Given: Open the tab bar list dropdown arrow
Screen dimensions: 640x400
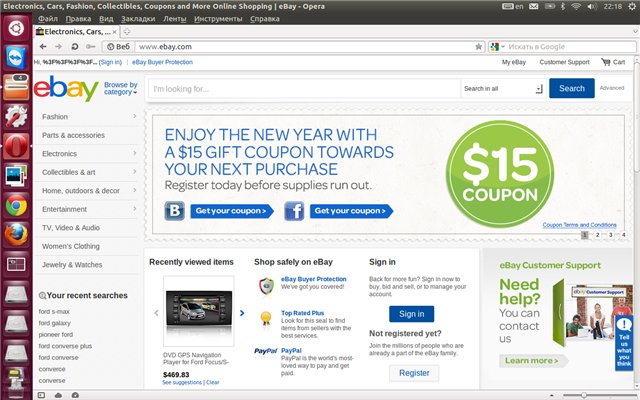Looking at the screenshot, I should click(x=635, y=31).
